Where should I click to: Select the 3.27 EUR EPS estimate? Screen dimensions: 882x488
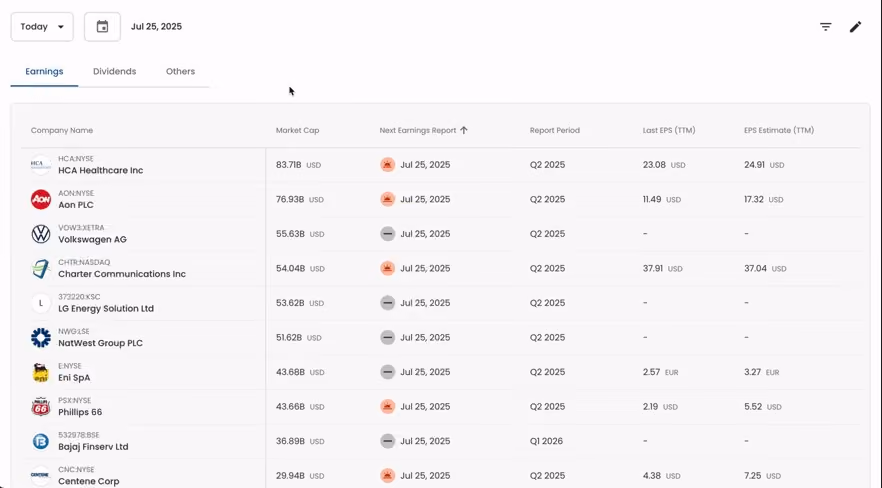762,372
